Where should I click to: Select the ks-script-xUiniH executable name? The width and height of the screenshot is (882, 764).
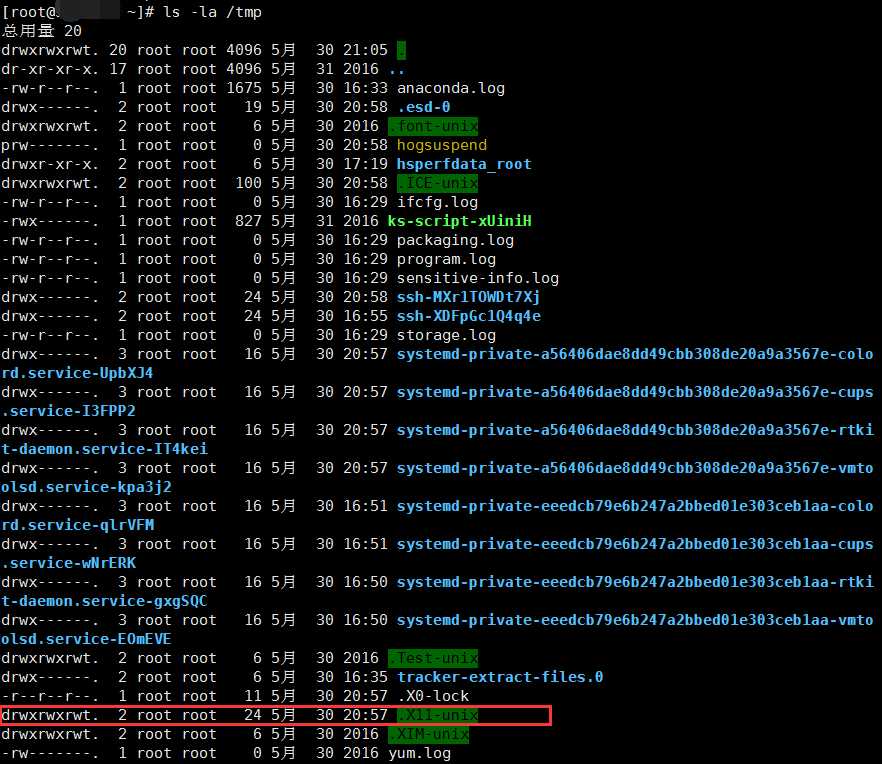click(x=460, y=221)
